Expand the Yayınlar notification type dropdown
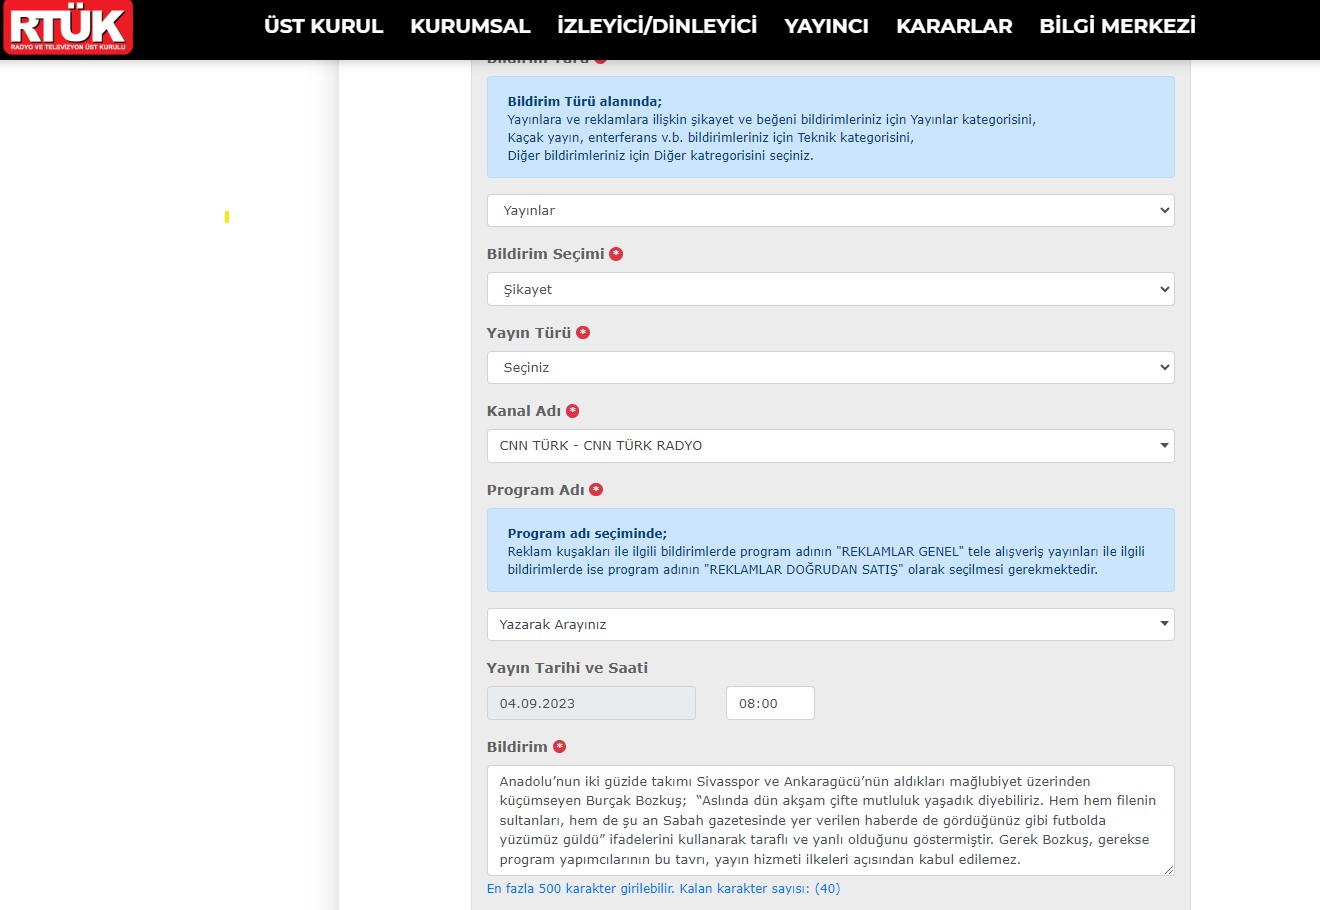Screen dimensions: 1320x910 coord(830,211)
